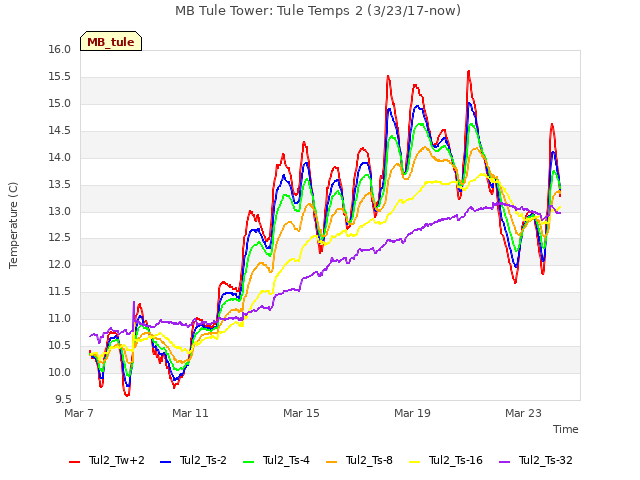
Task: Click the 13.0 y-axis tick label
Action: pyautogui.click(x=60, y=211)
